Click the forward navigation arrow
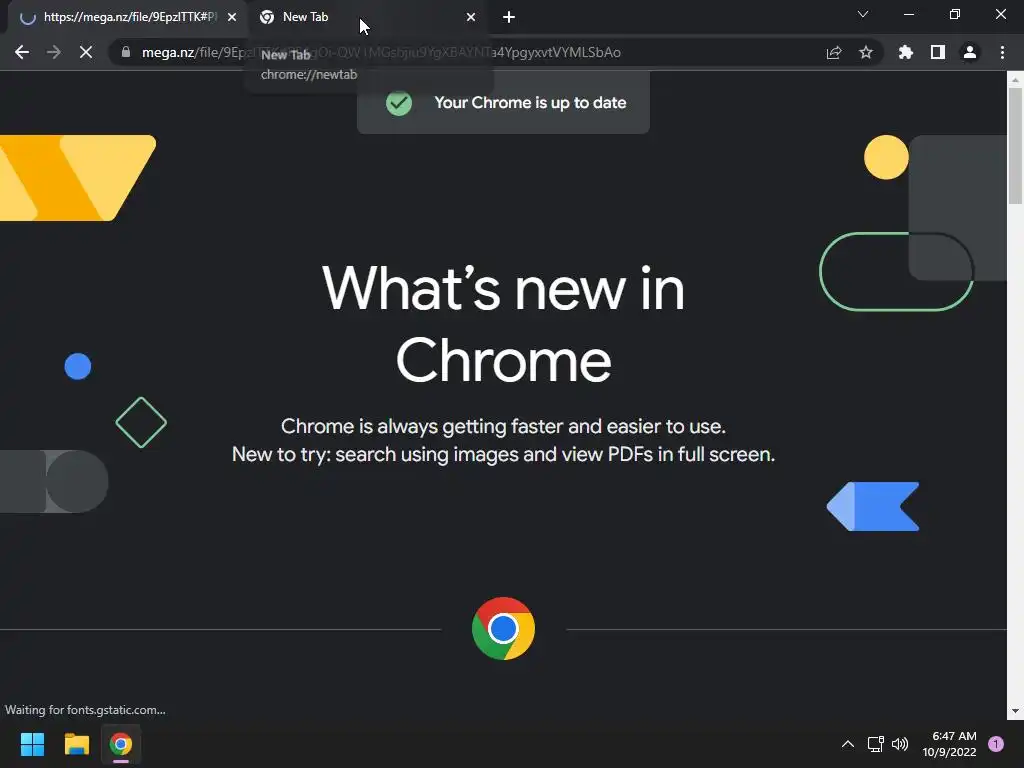Image resolution: width=1024 pixels, height=768 pixels. click(x=54, y=52)
